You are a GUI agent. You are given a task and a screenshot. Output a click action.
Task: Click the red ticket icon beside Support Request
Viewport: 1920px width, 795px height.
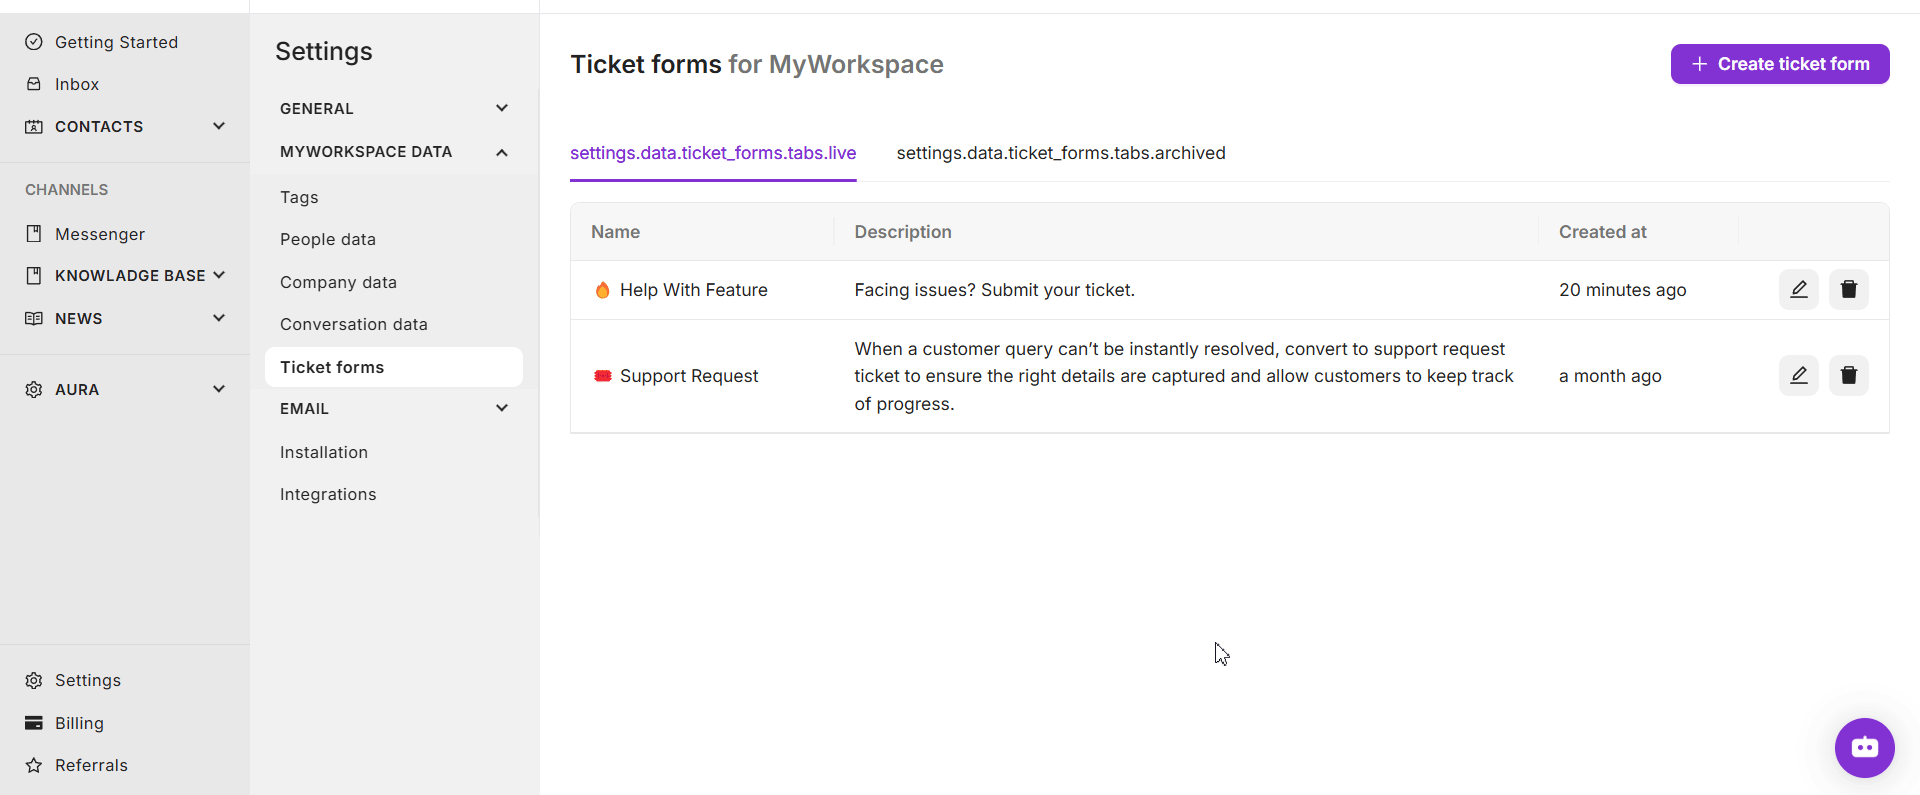pos(602,376)
